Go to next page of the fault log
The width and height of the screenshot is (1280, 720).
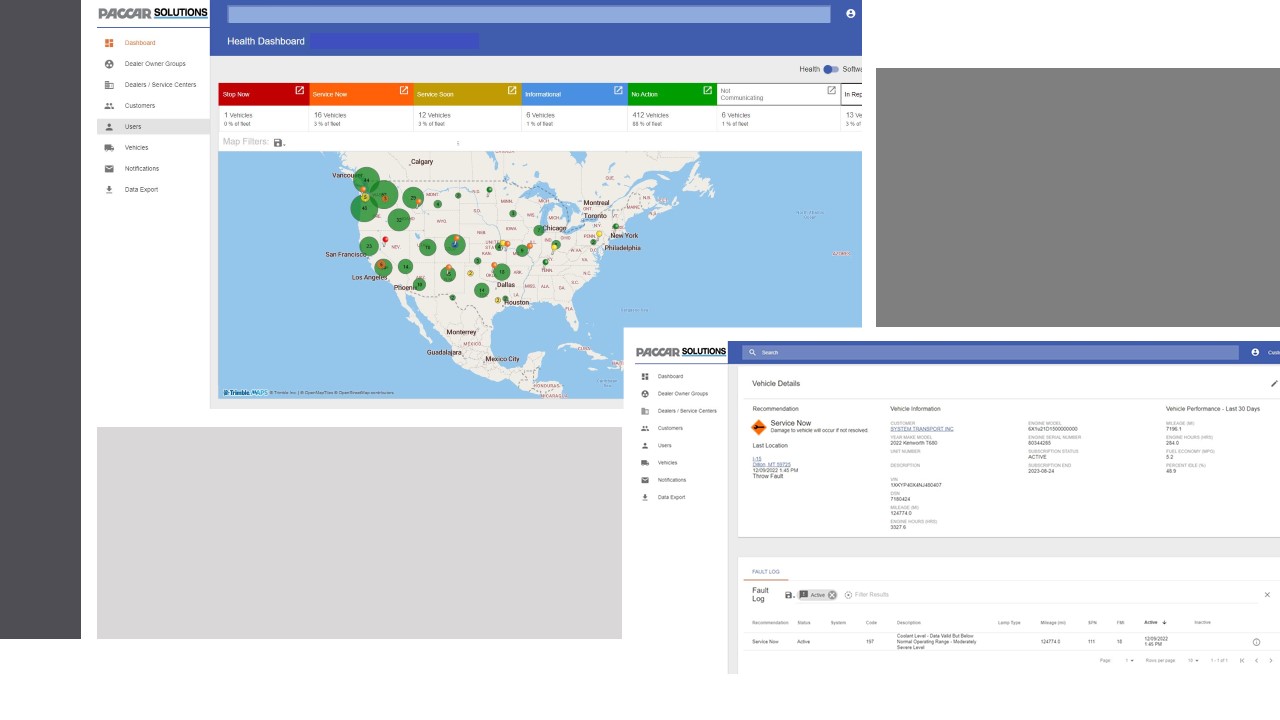(1271, 661)
